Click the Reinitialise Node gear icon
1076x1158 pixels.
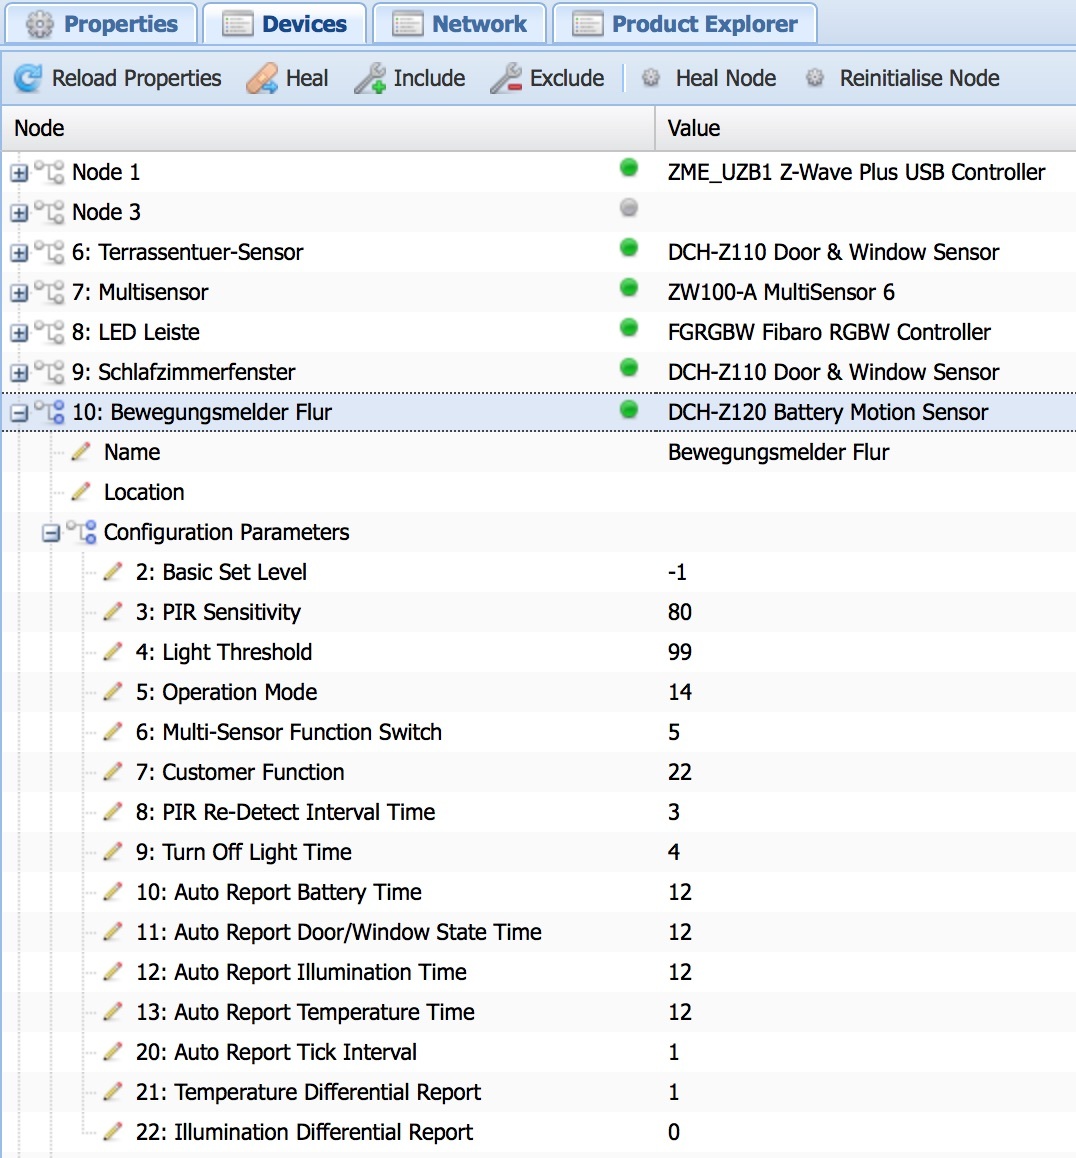815,78
